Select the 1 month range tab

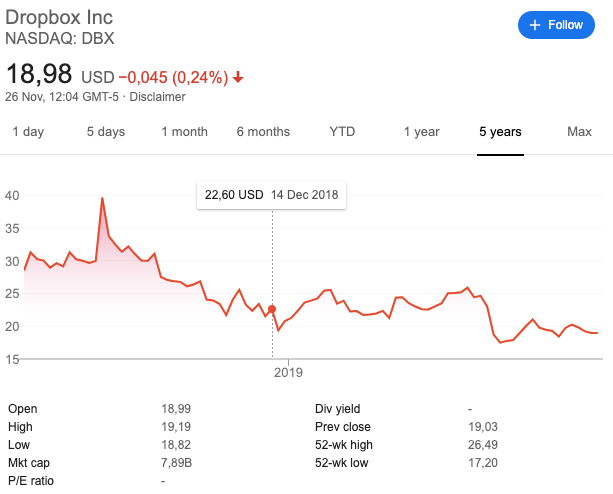tap(185, 132)
